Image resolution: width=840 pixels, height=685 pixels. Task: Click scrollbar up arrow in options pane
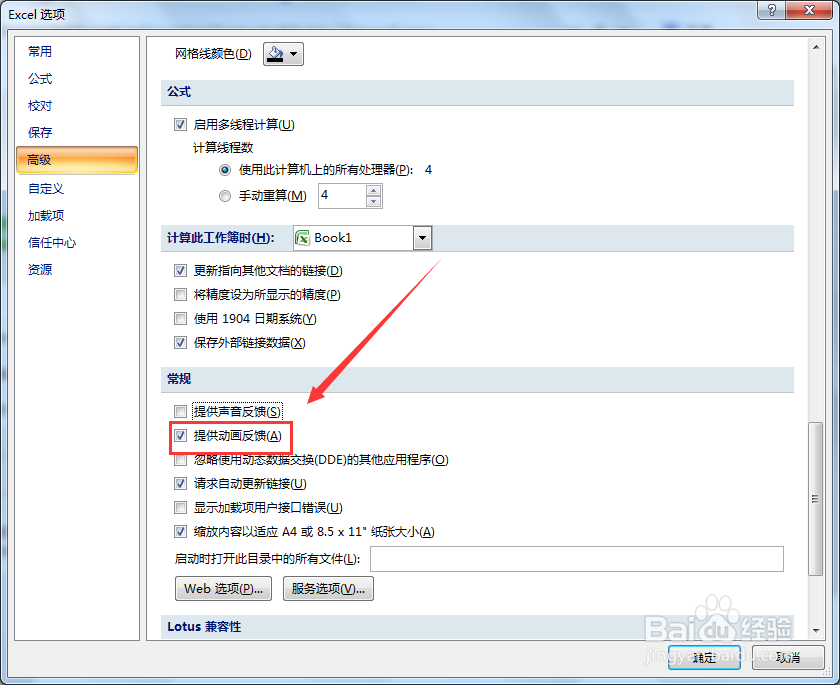815,47
